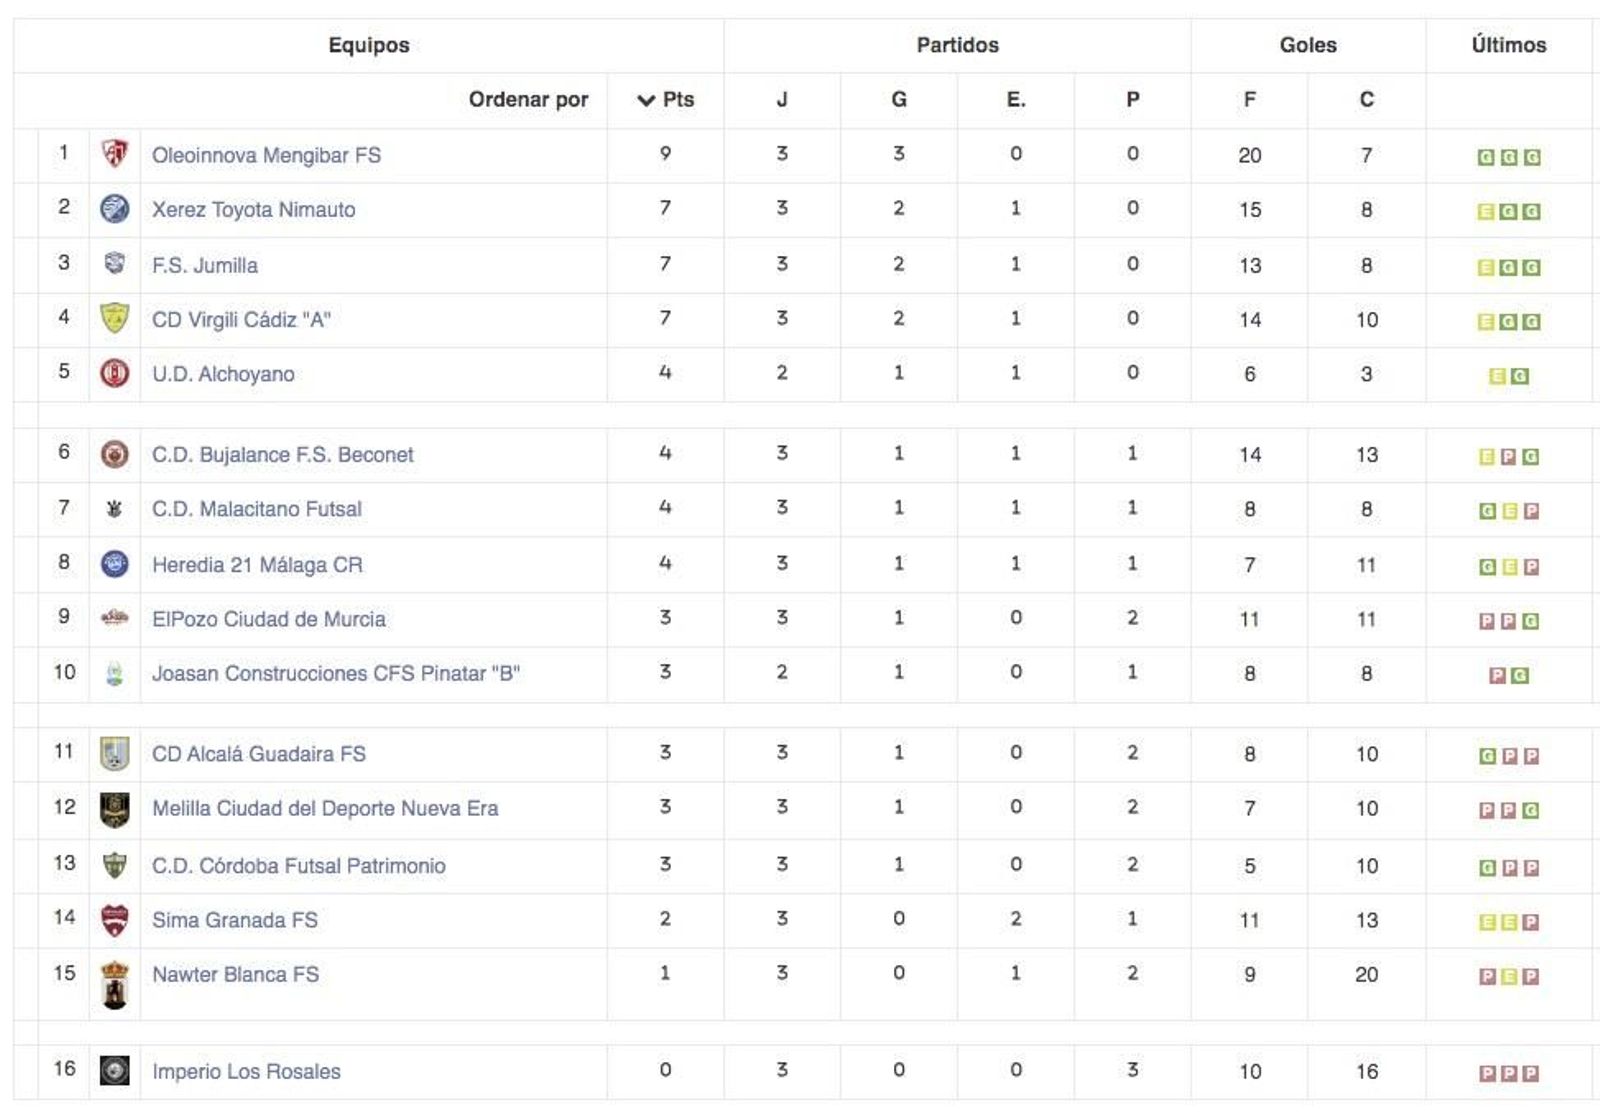Open C.D. Bujalance F.S. Beconet link
1600x1112 pixels.
[x=283, y=455]
